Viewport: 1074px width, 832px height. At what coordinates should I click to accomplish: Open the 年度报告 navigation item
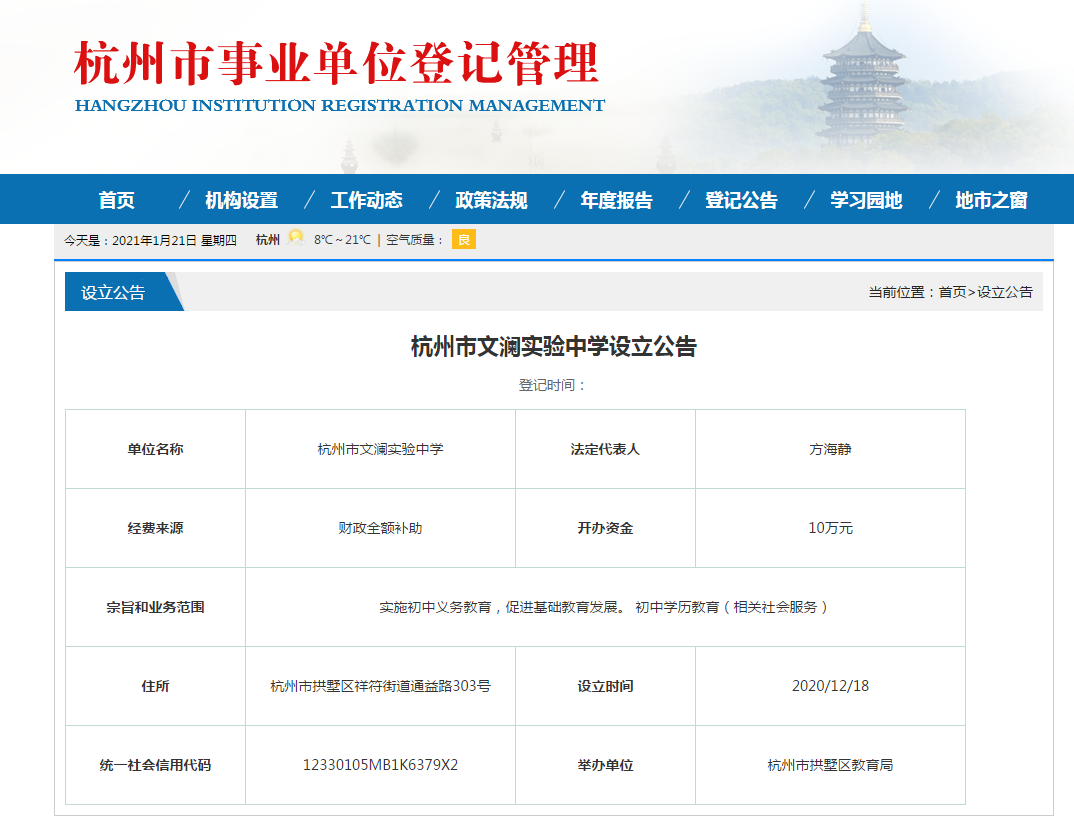coord(616,200)
